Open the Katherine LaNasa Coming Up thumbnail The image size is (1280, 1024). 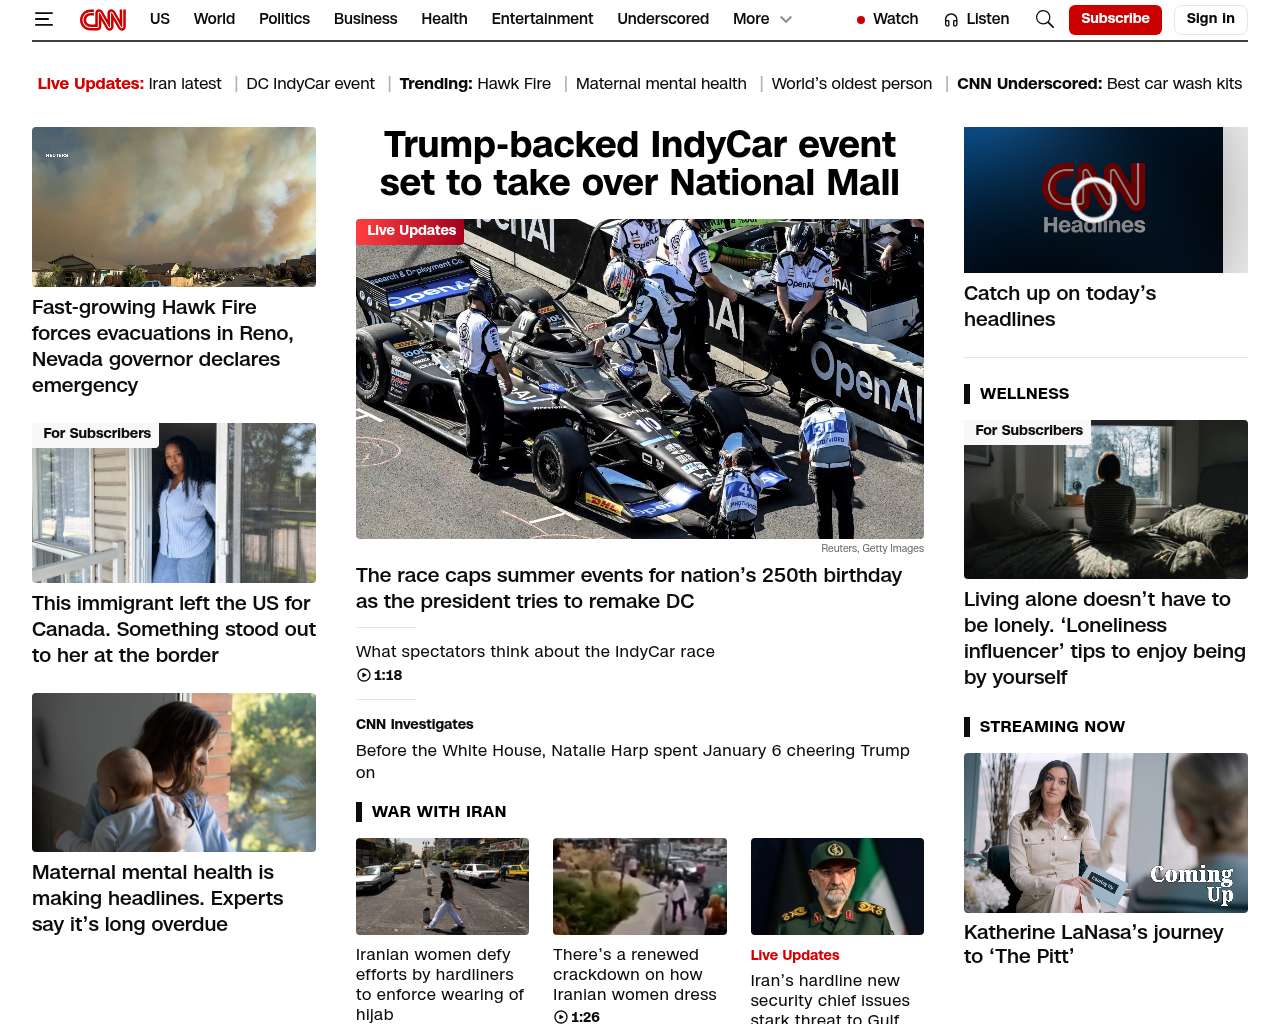pos(1106,833)
